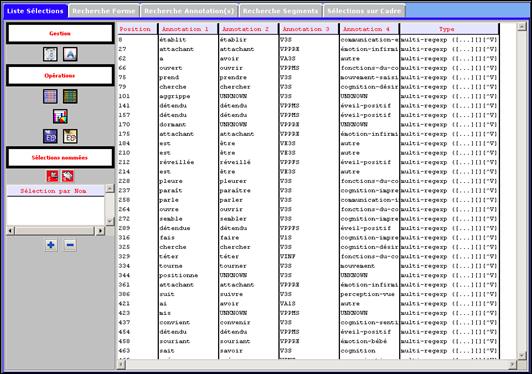
Task: Select the row at position 212 réveillée
Action: 308,162
